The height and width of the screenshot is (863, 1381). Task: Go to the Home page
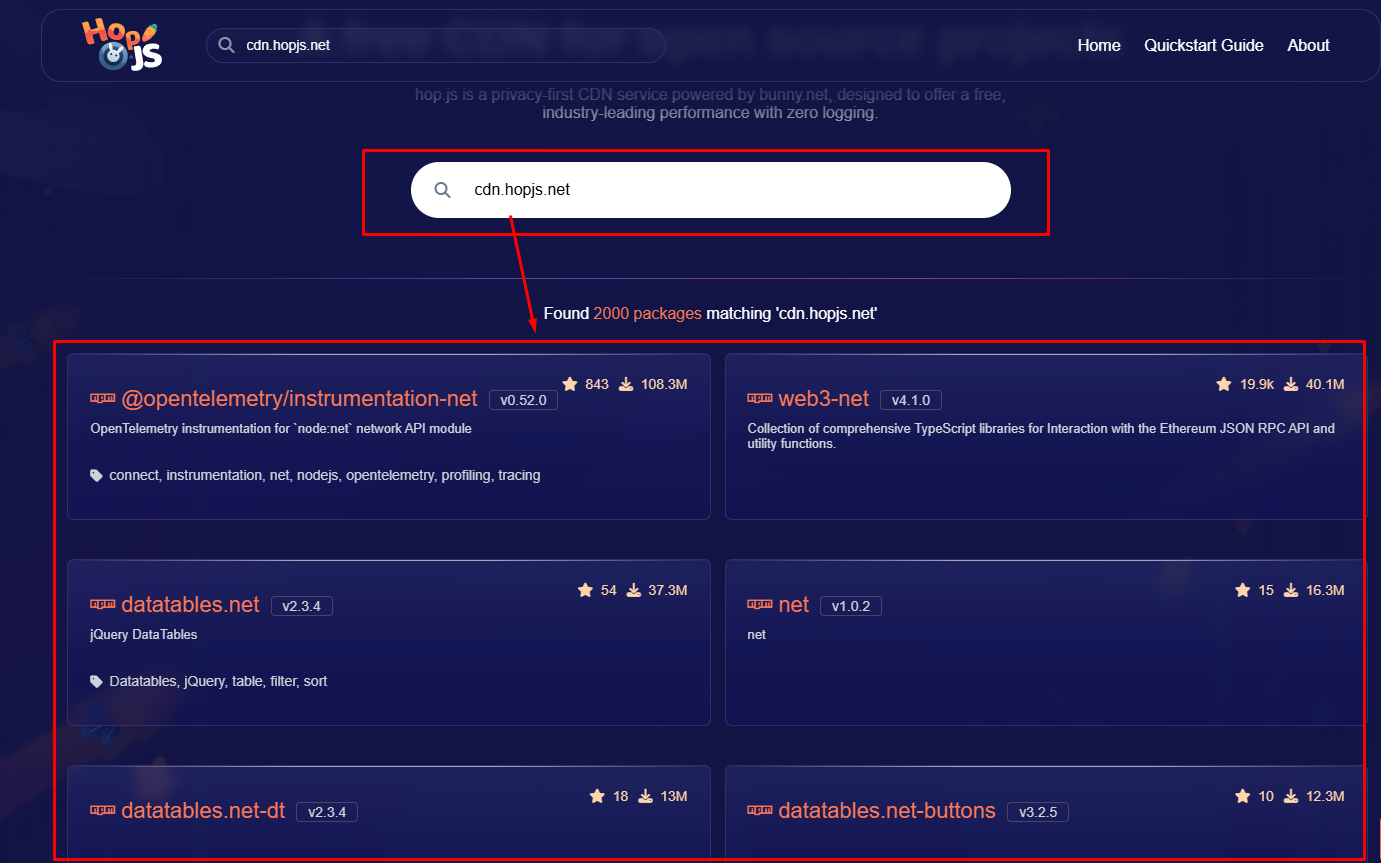[1099, 45]
